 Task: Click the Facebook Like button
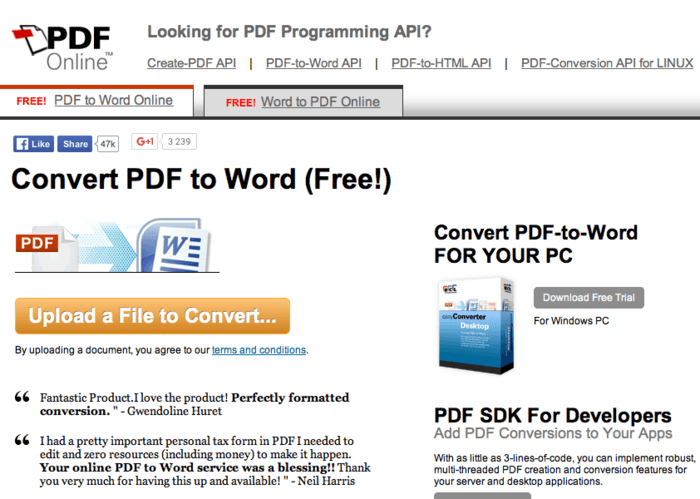tap(33, 144)
